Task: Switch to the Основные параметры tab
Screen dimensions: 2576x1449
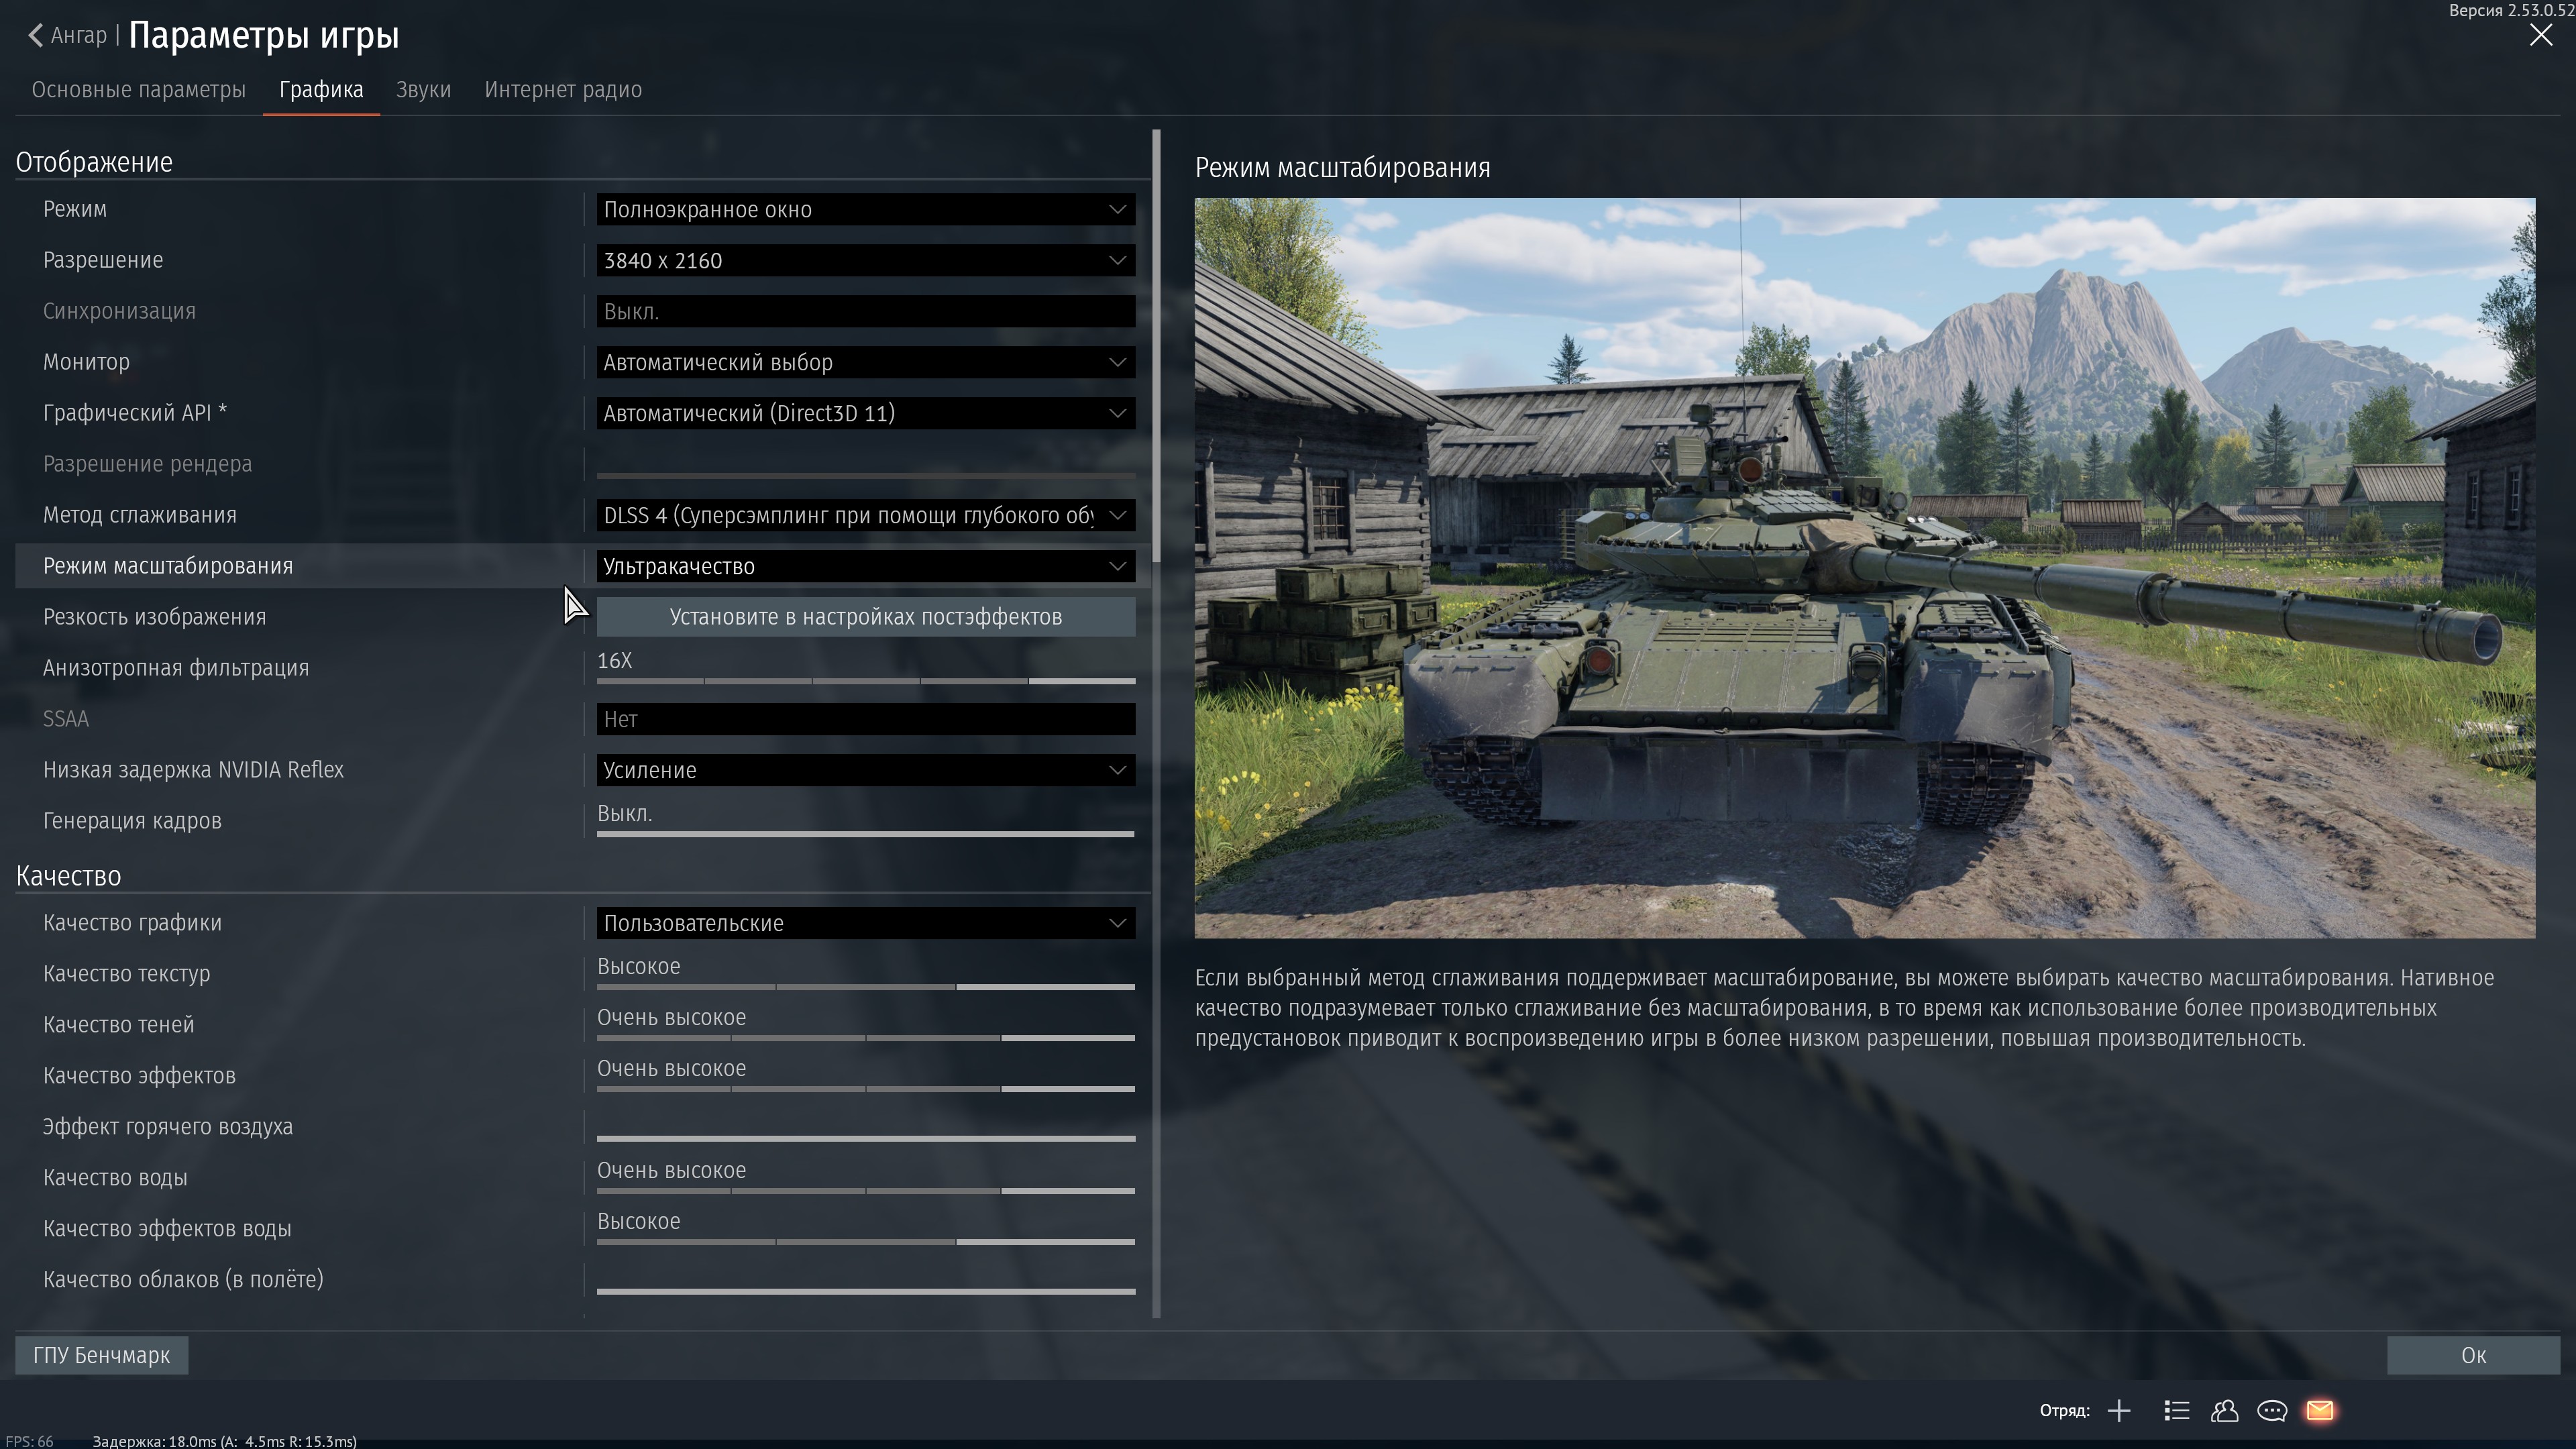Action: coord(138,90)
